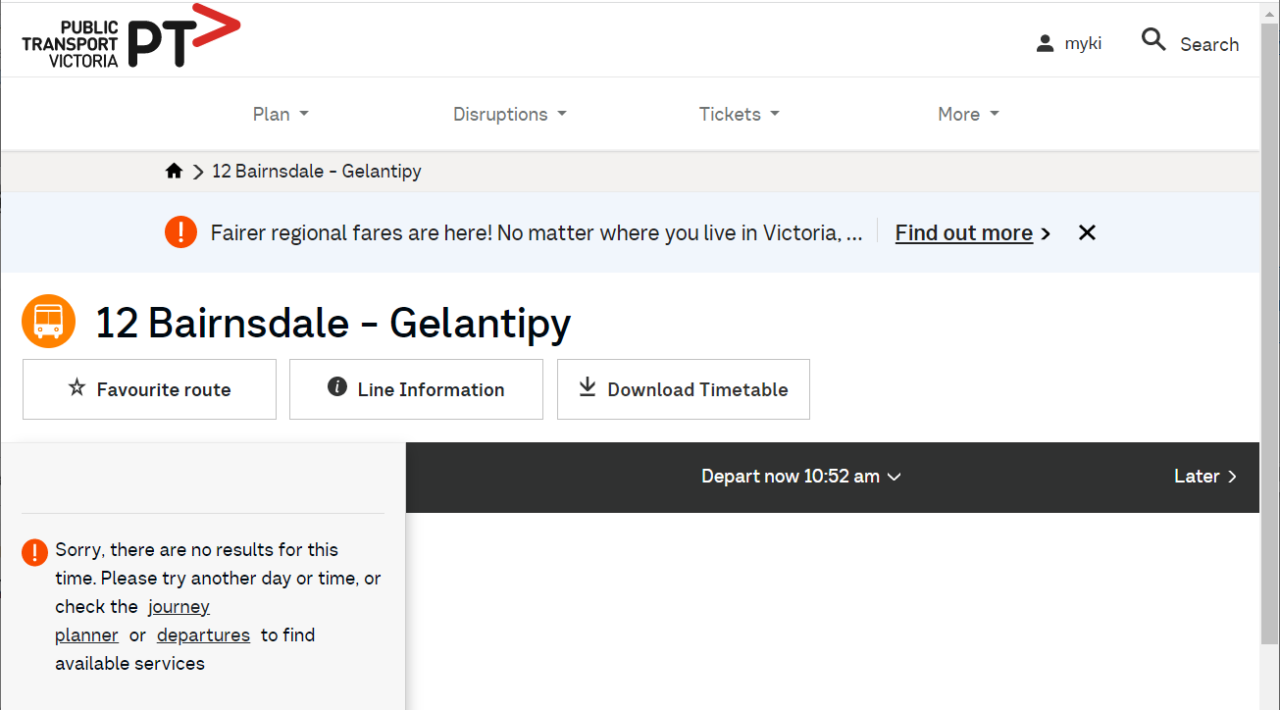This screenshot has height=710, width=1280.
Task: Open the Depart now 10:52 am time selector
Action: [801, 477]
